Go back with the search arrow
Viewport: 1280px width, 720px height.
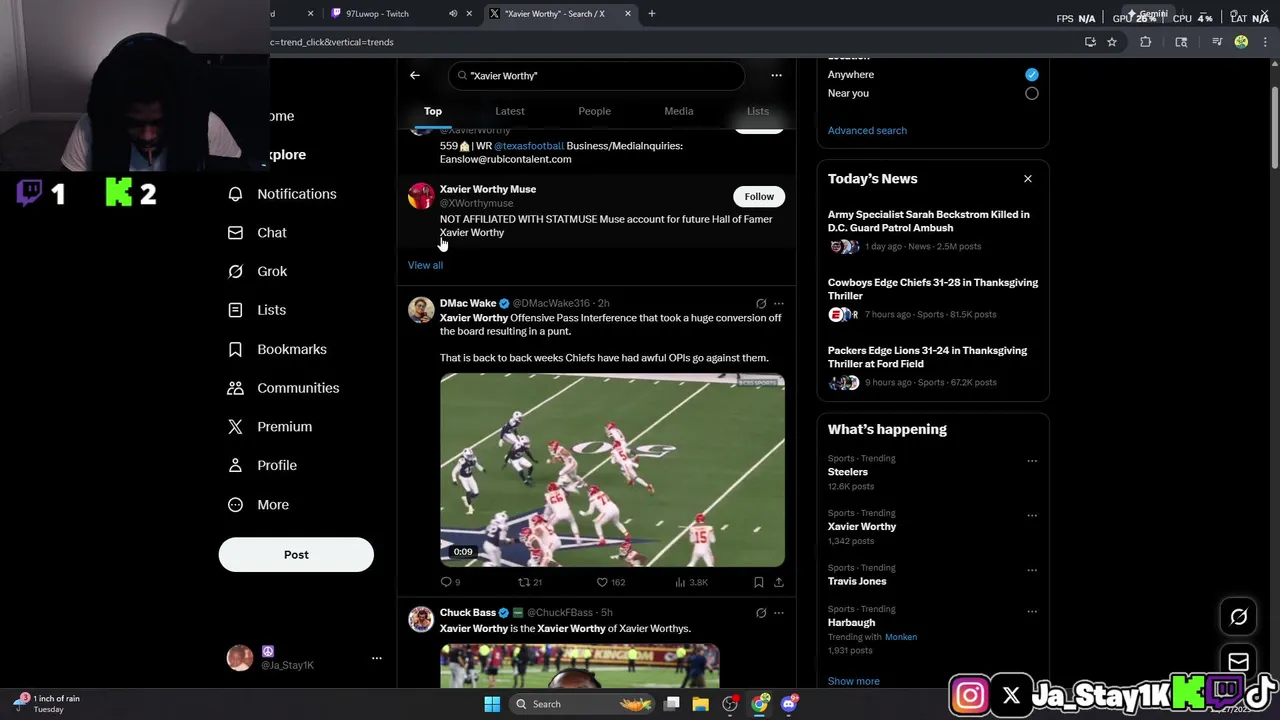click(x=415, y=75)
